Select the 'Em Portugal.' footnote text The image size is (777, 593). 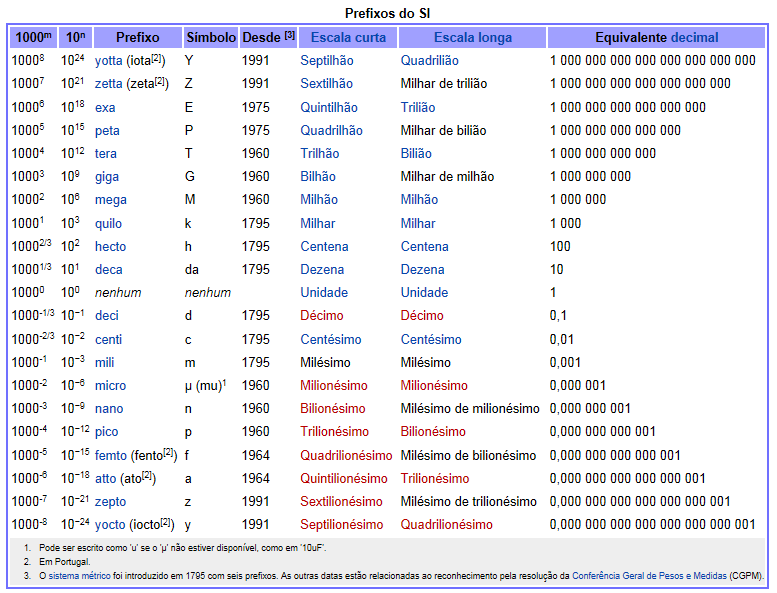[64, 562]
